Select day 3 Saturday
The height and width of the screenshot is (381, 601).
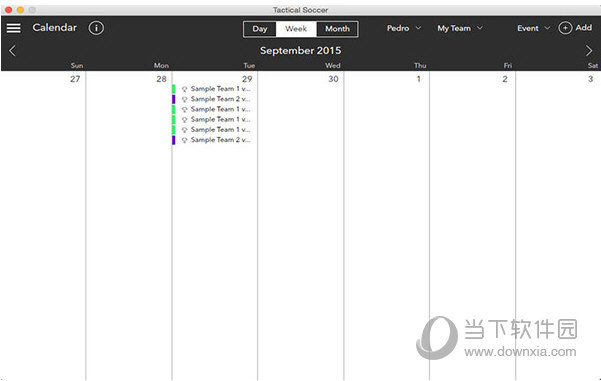coord(591,79)
